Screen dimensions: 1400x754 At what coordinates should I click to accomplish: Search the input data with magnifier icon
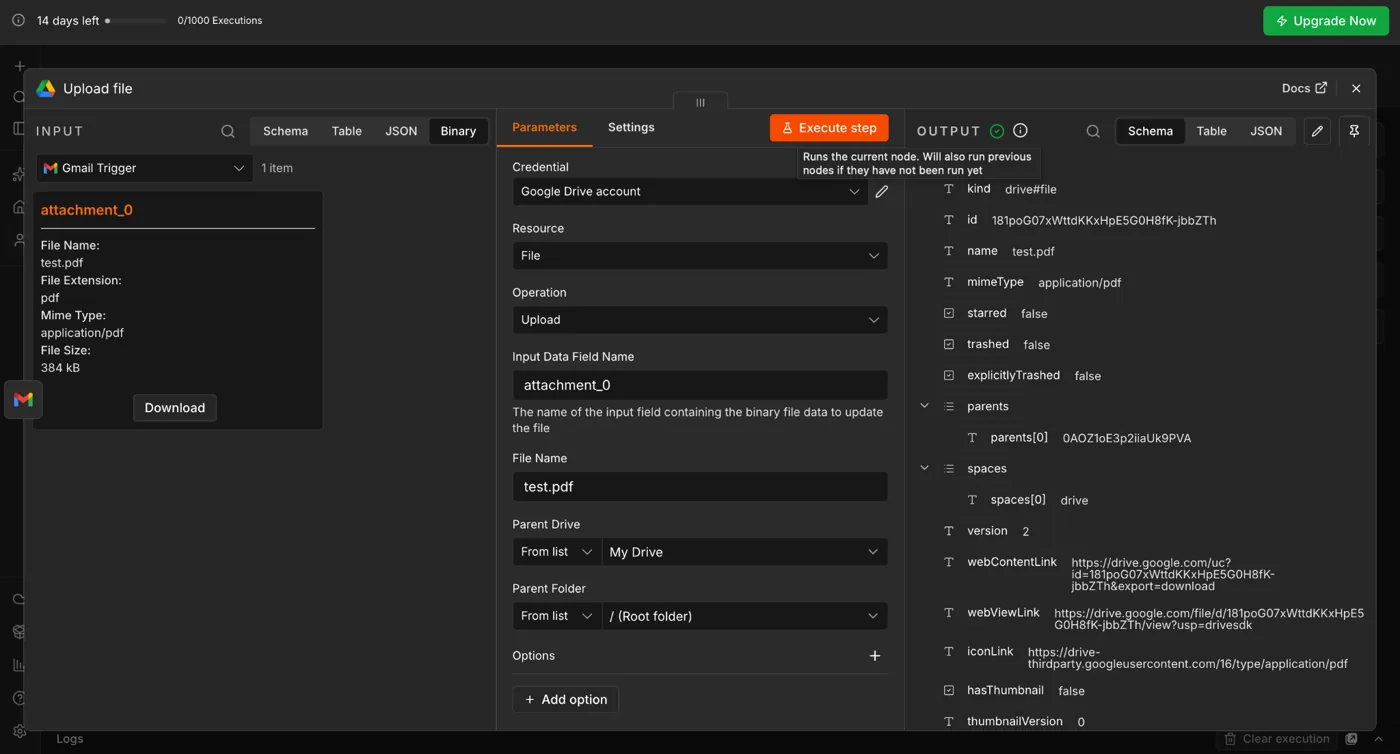228,131
